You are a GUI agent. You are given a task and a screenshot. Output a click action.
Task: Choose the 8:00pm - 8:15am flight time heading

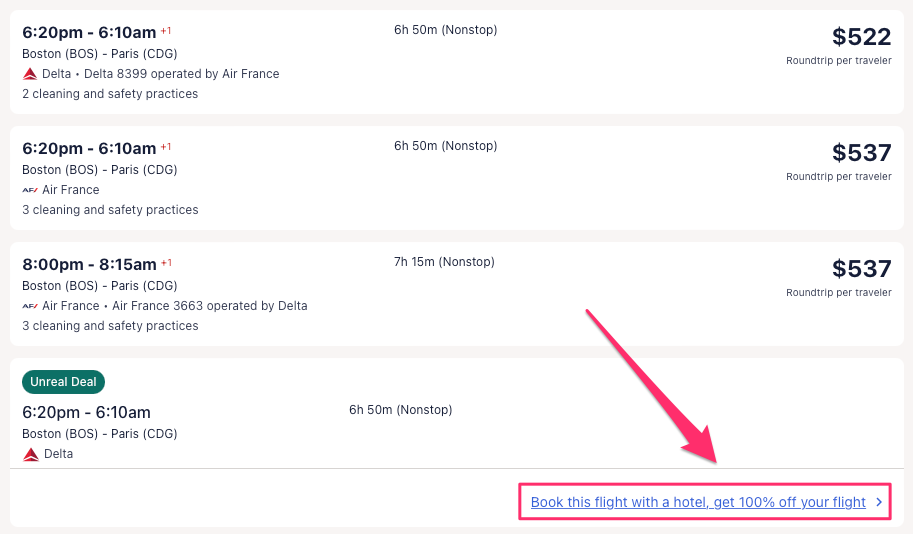tap(89, 265)
